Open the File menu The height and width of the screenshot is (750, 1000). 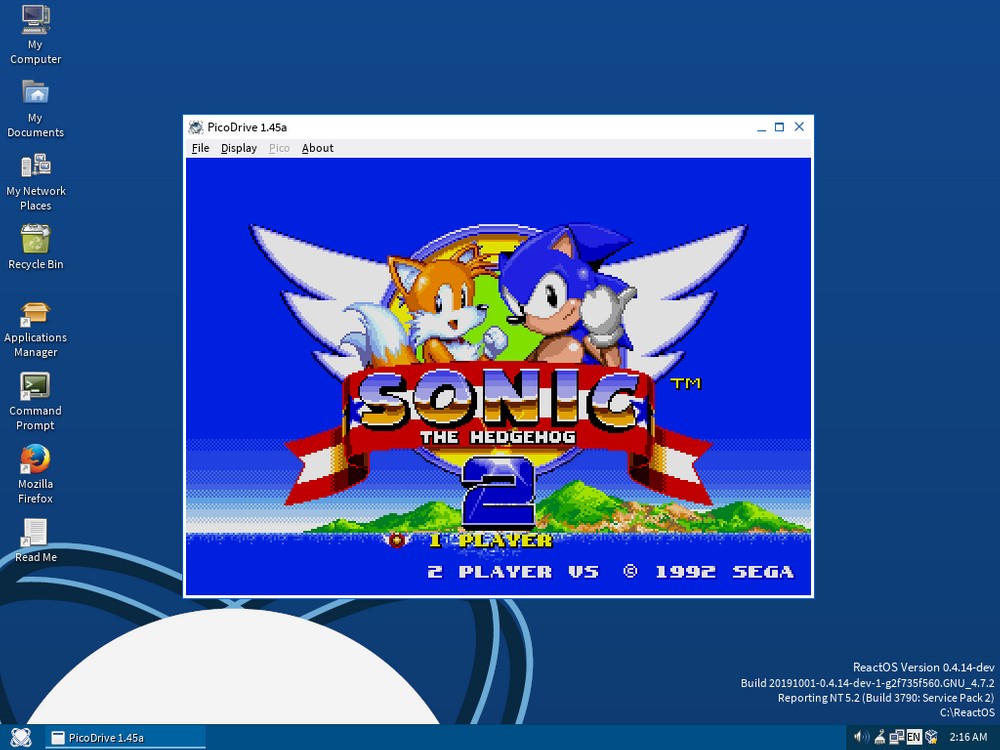pyautogui.click(x=200, y=148)
